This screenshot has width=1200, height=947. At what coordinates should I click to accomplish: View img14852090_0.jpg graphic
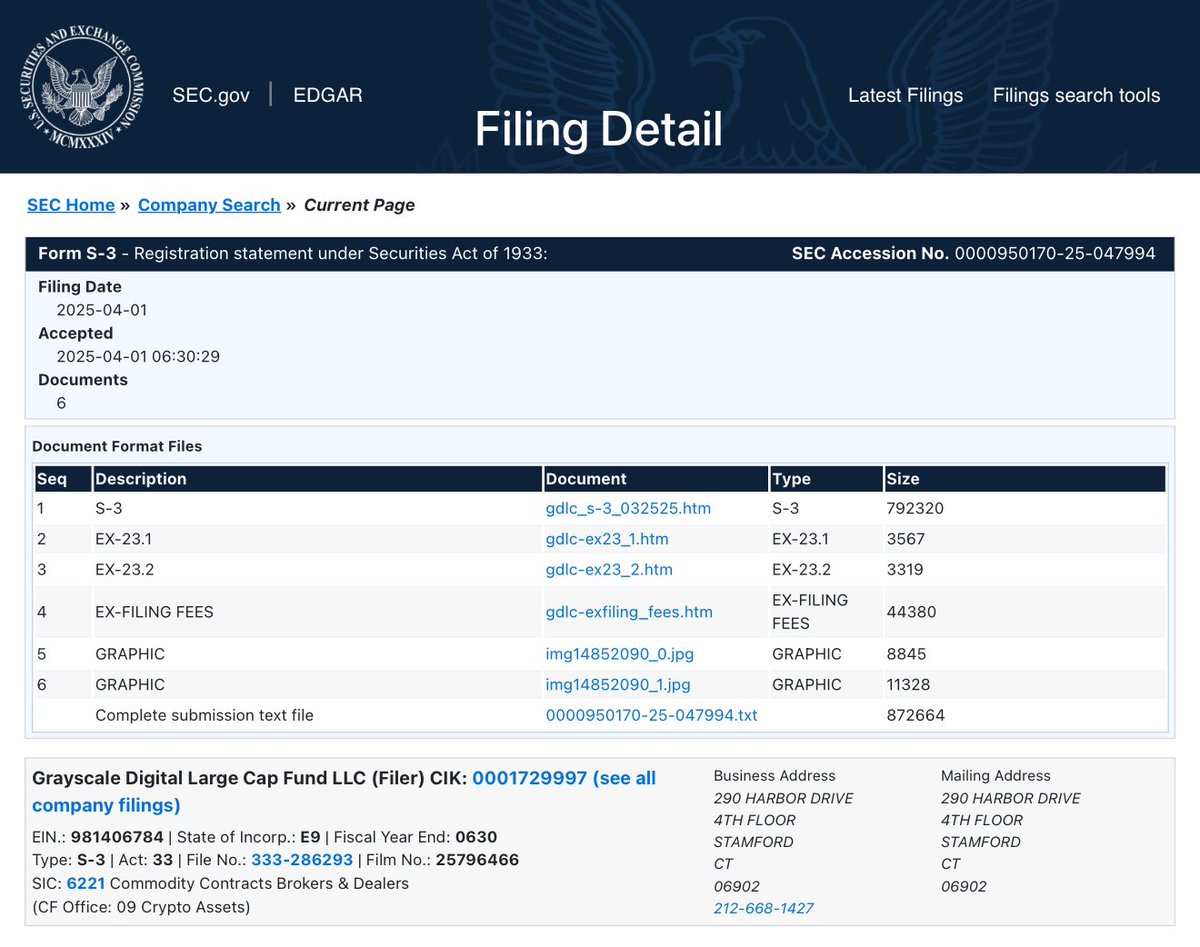click(x=620, y=654)
